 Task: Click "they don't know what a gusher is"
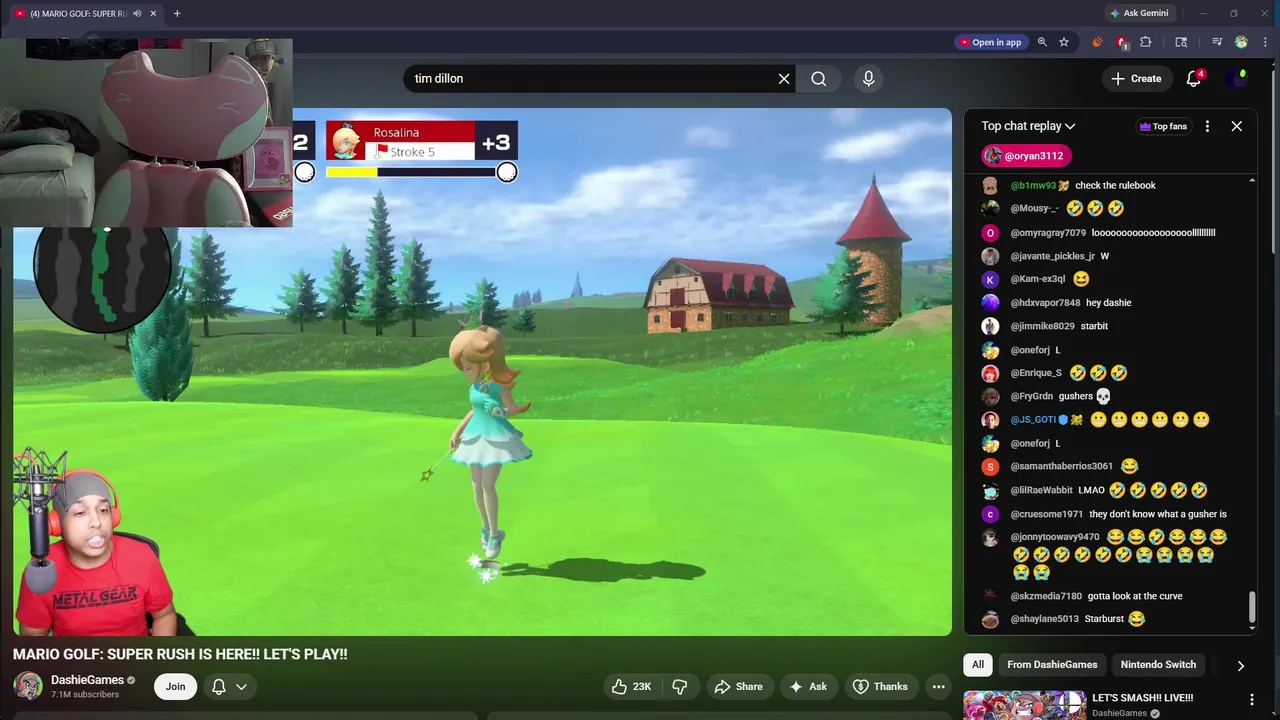(1158, 514)
